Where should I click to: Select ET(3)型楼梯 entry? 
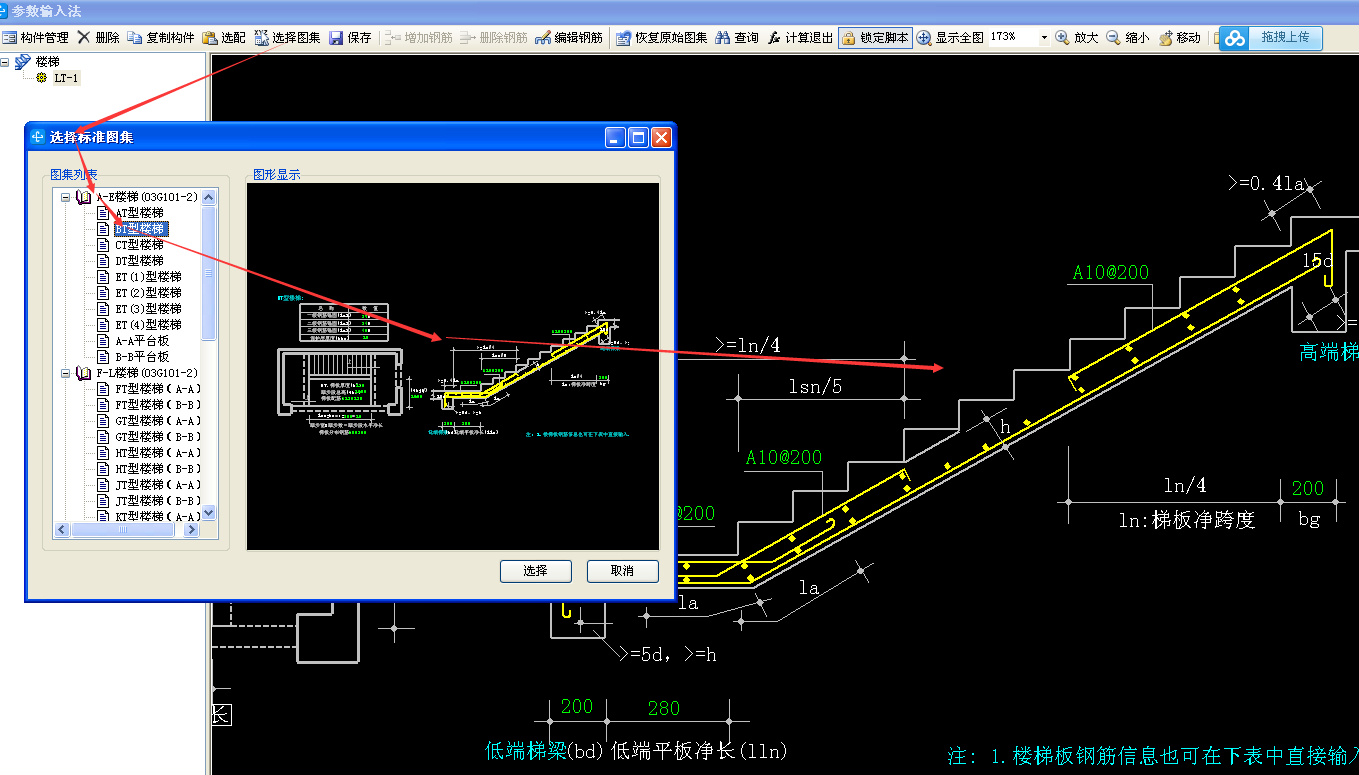tap(148, 309)
